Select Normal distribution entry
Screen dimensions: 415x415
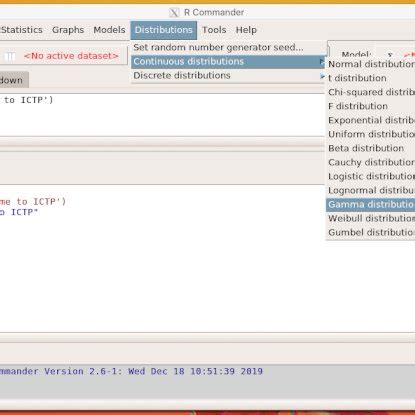pos(371,64)
